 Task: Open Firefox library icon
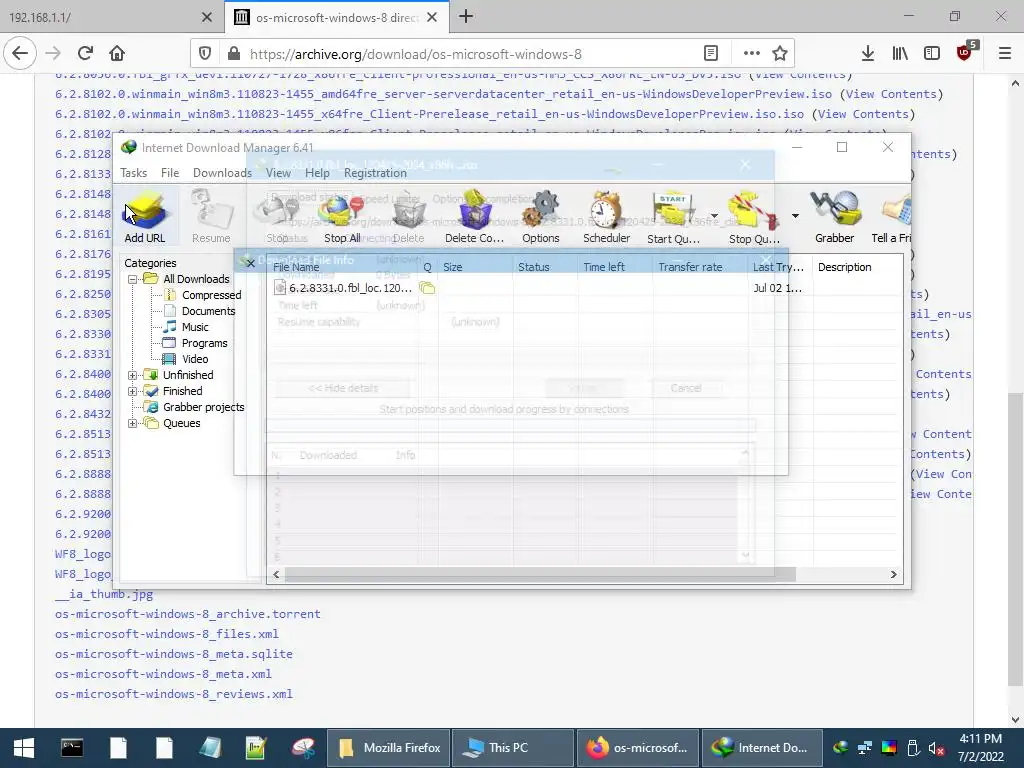pos(900,54)
